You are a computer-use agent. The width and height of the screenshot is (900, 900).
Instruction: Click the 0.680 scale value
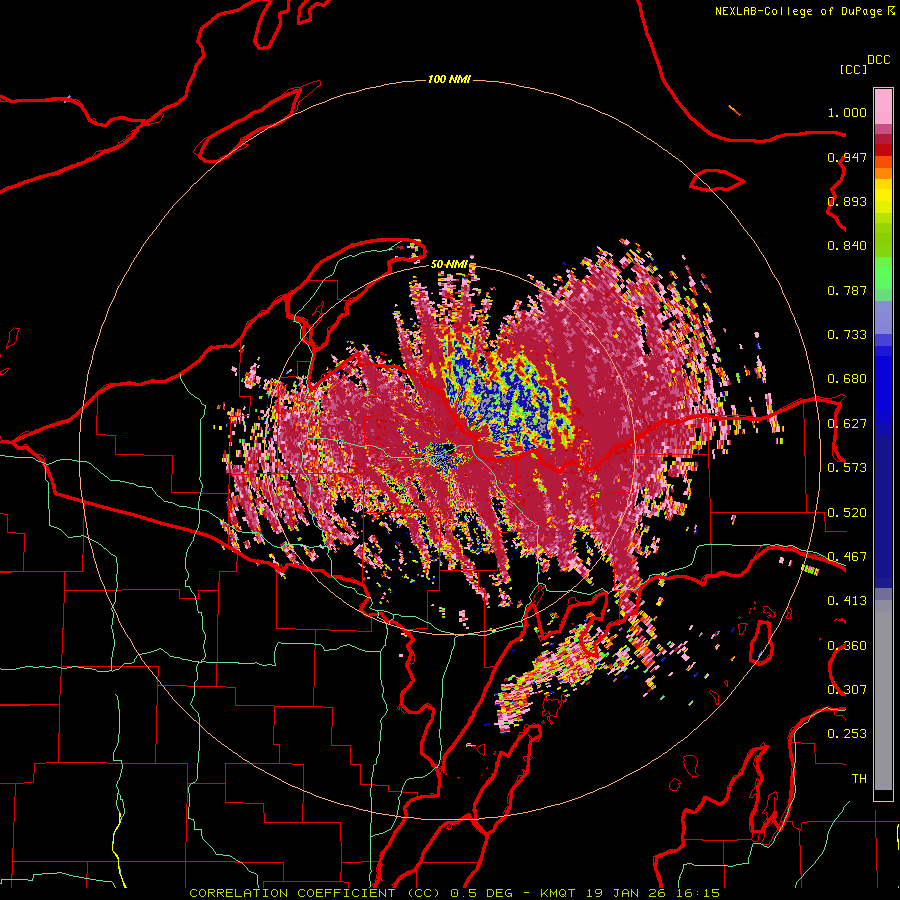point(847,379)
